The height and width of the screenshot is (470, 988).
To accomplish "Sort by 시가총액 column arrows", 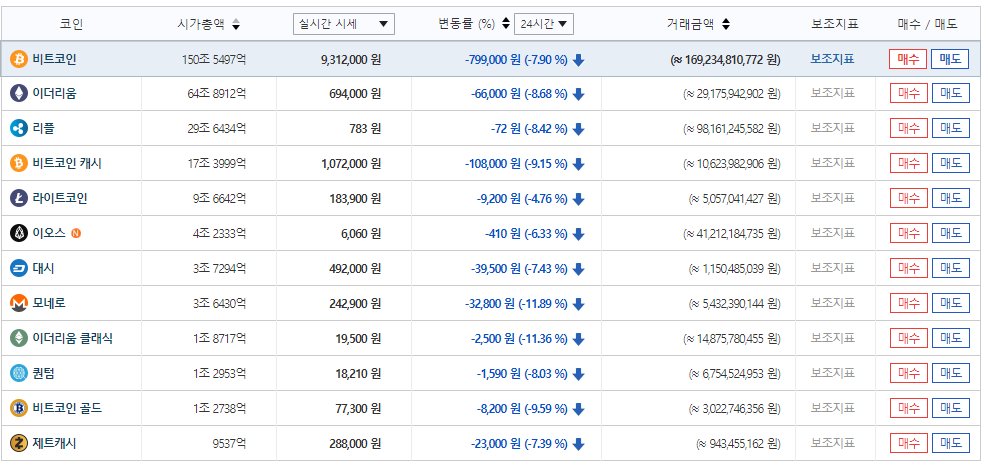I will pos(235,24).
